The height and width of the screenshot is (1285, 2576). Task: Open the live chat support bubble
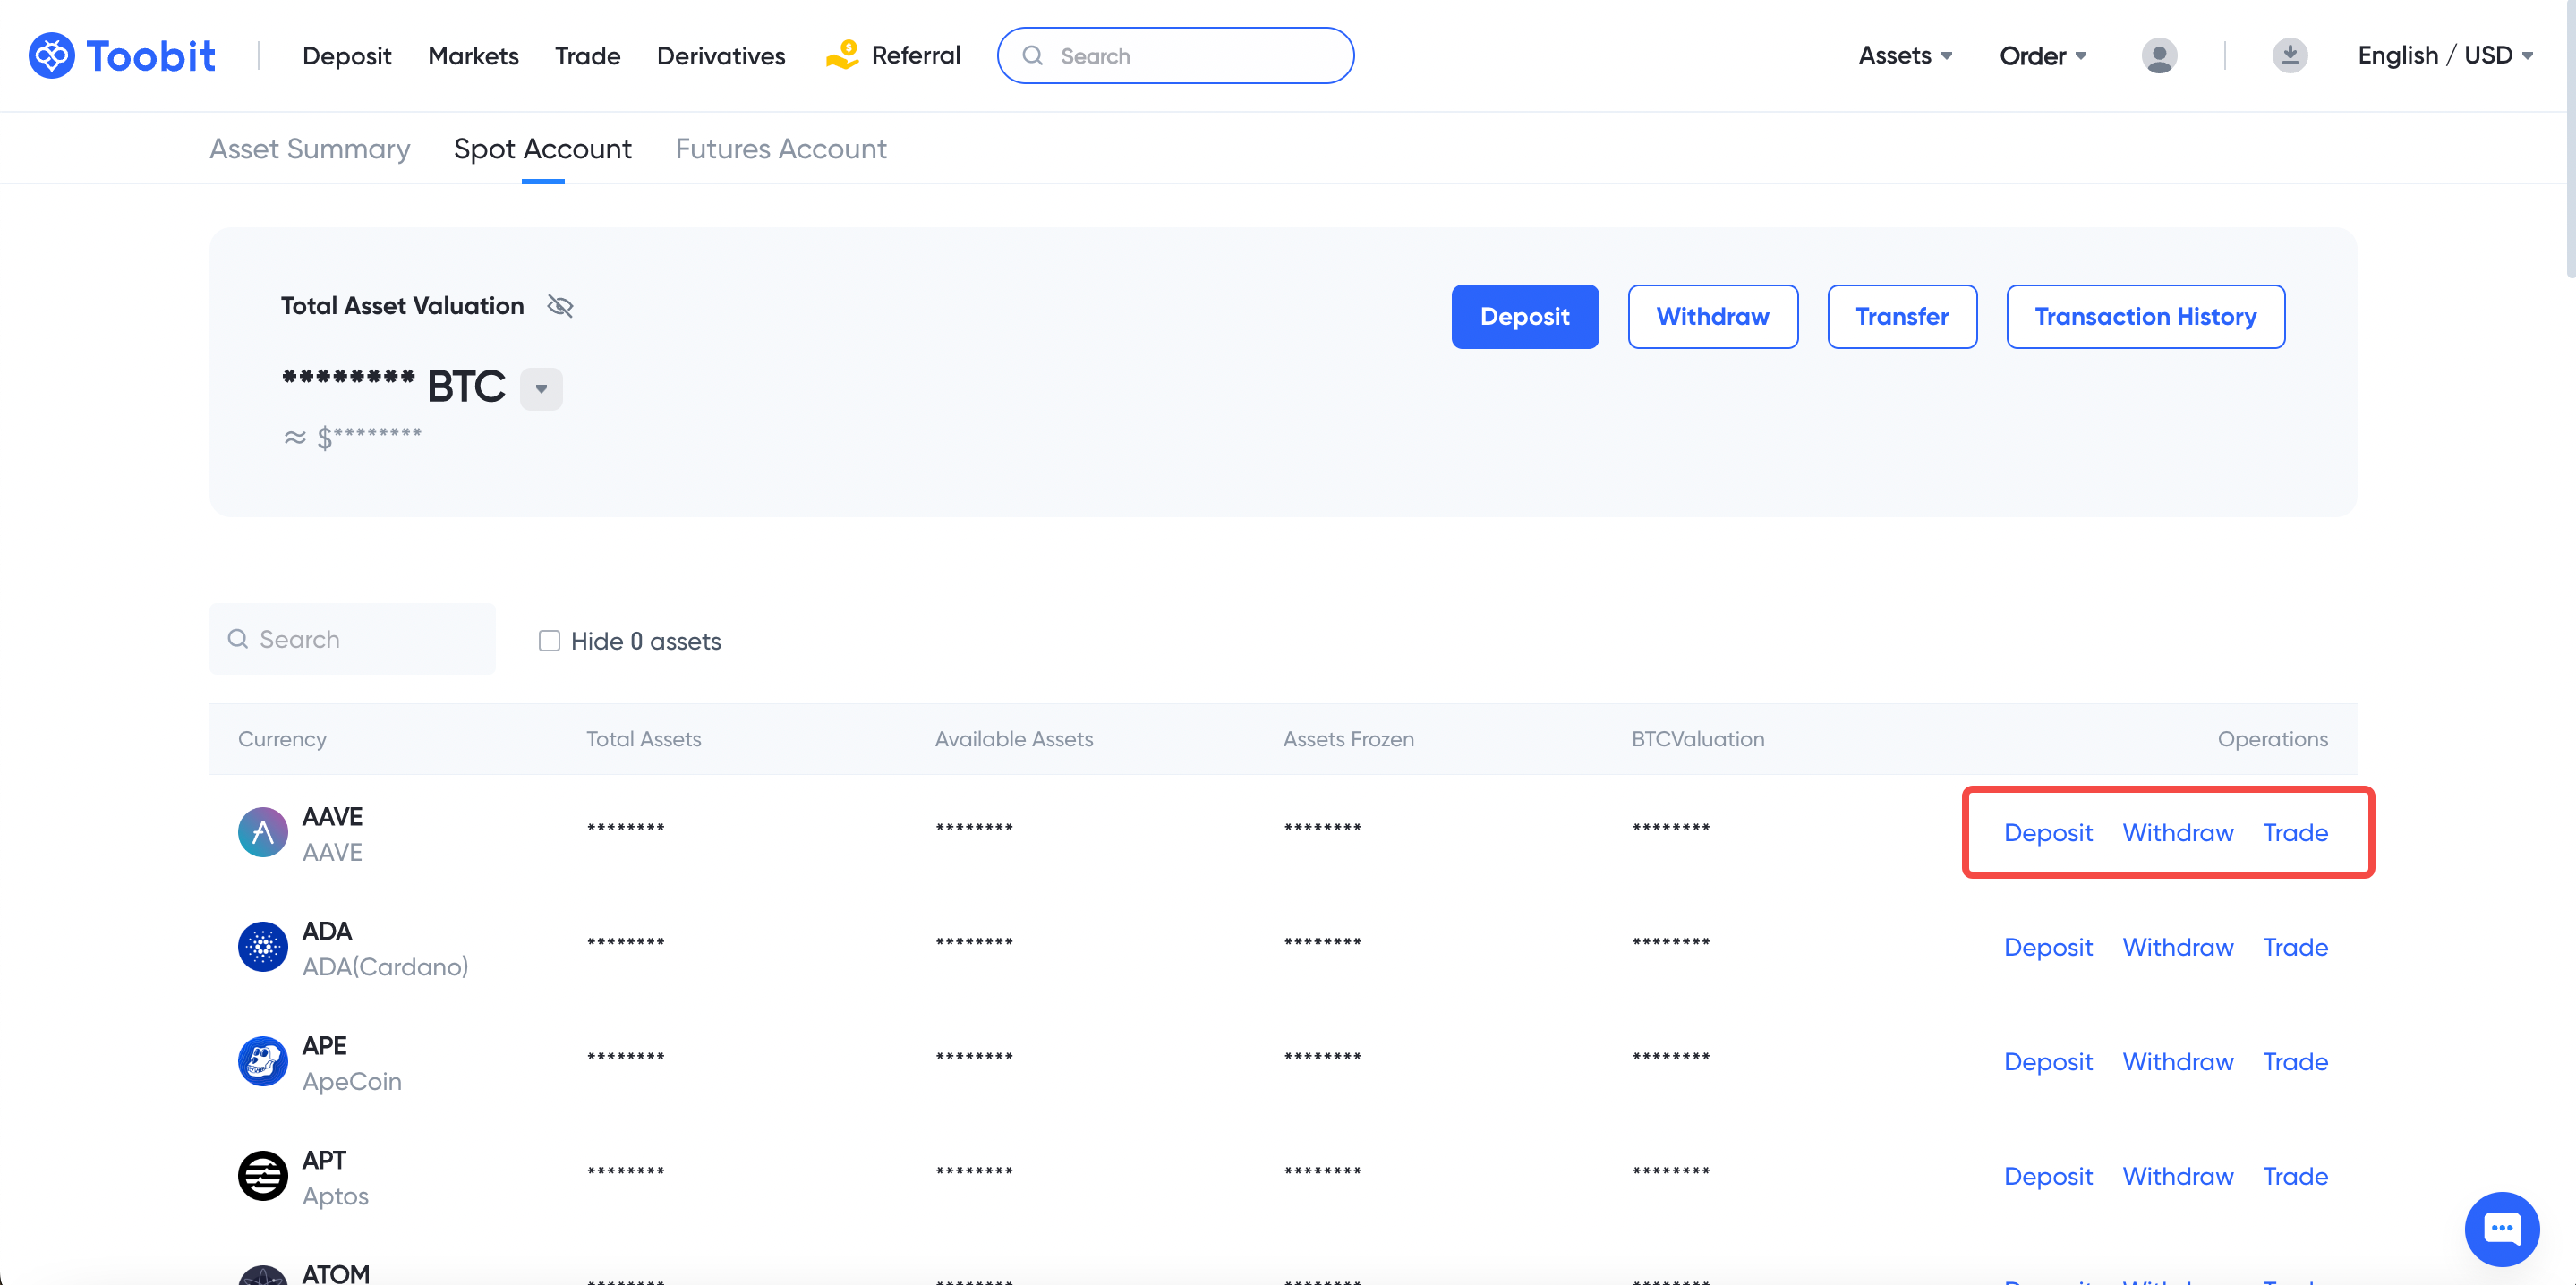tap(2501, 1228)
